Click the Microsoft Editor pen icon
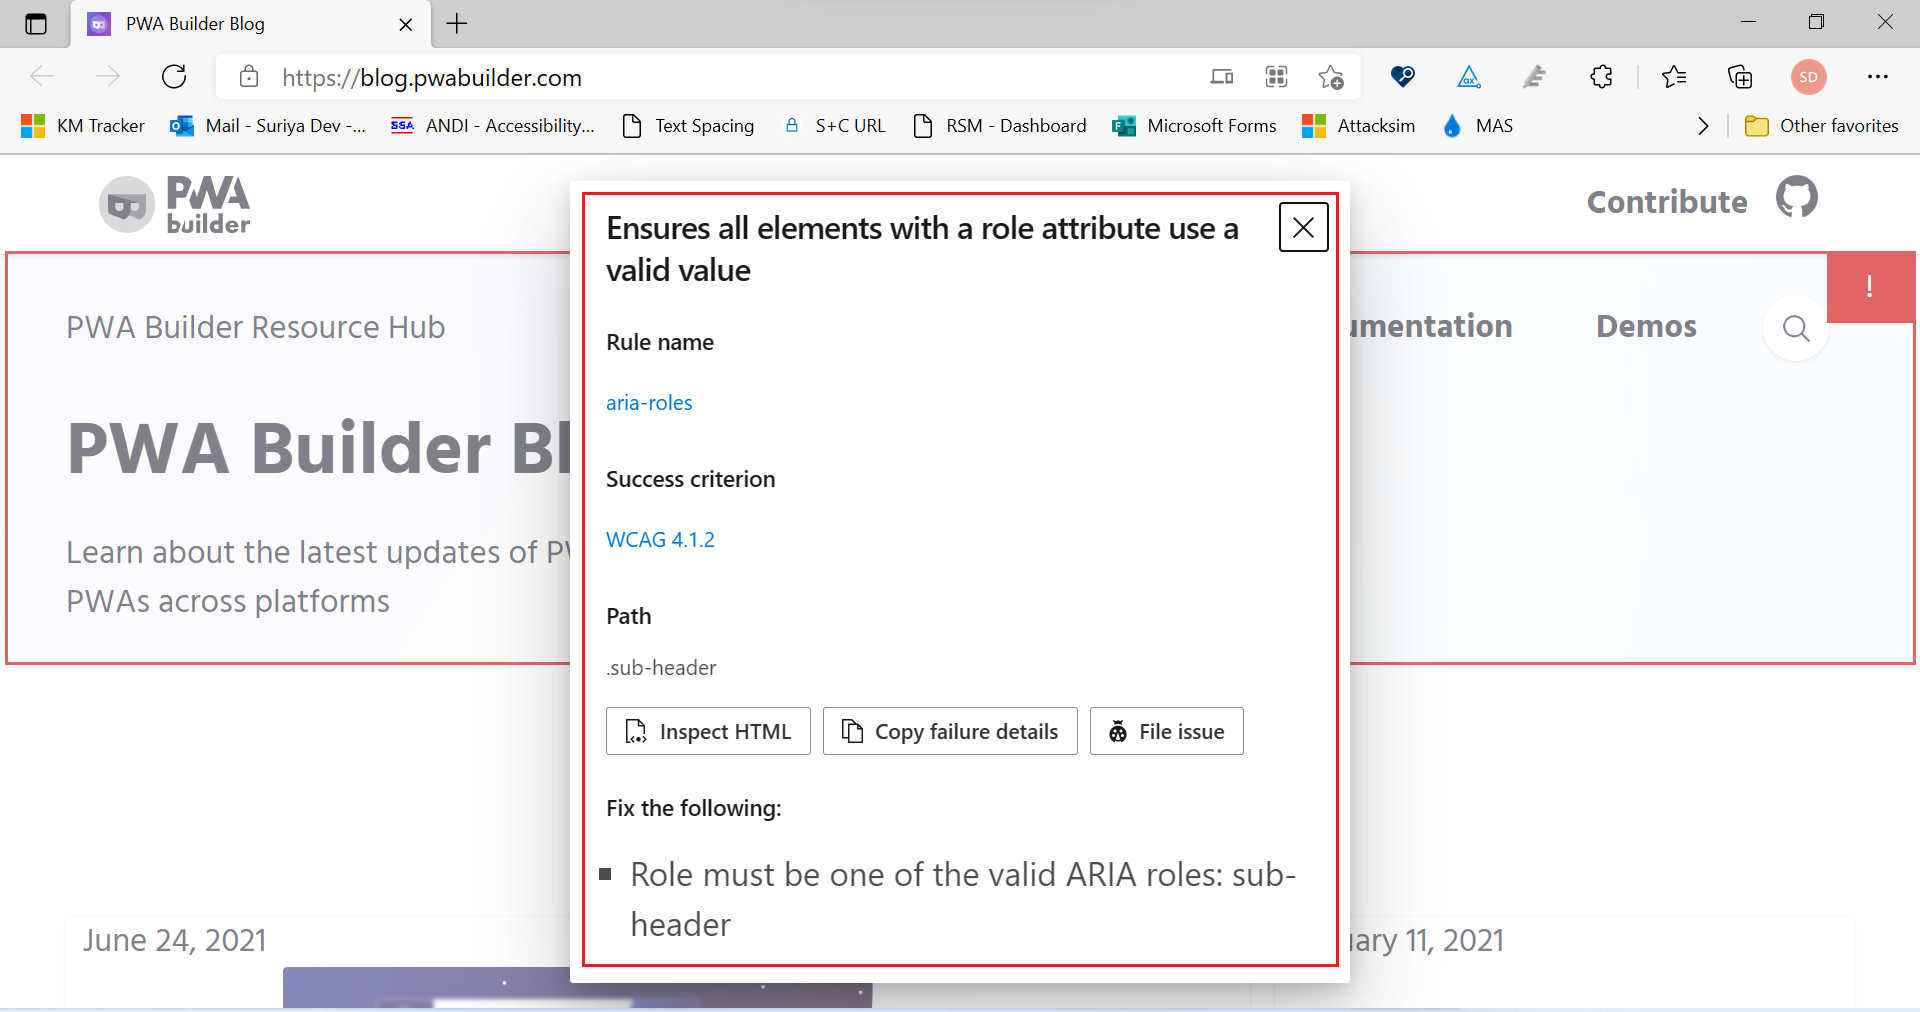1920x1012 pixels. 1535,77
